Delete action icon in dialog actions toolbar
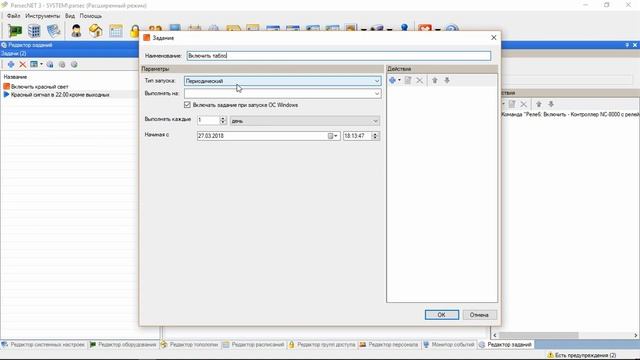This screenshot has width=640, height=360. [419, 80]
